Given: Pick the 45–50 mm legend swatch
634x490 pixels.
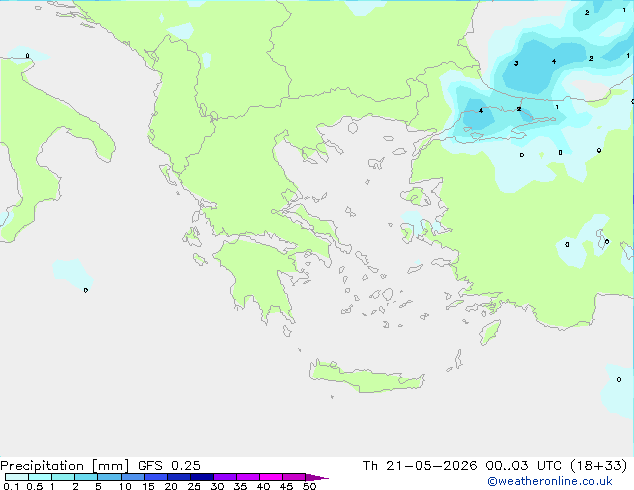Looking at the screenshot, I should (x=294, y=477).
